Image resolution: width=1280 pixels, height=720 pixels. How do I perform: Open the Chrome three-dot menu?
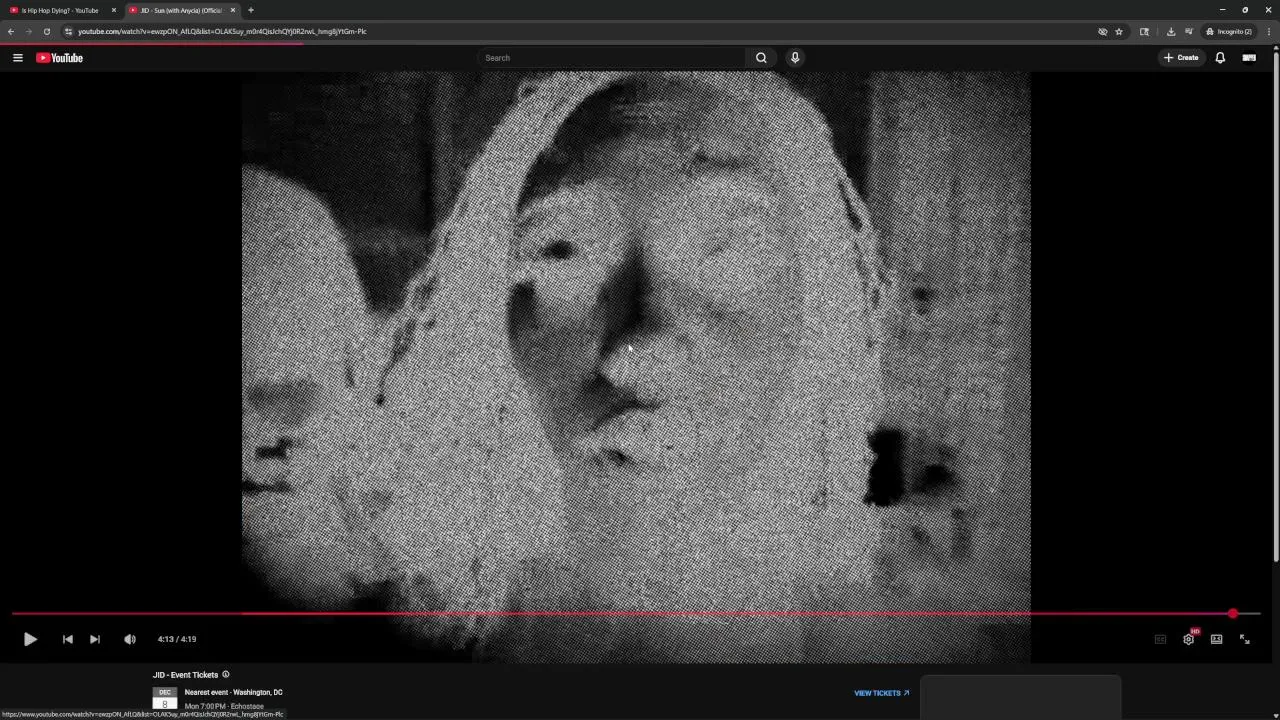[1269, 31]
